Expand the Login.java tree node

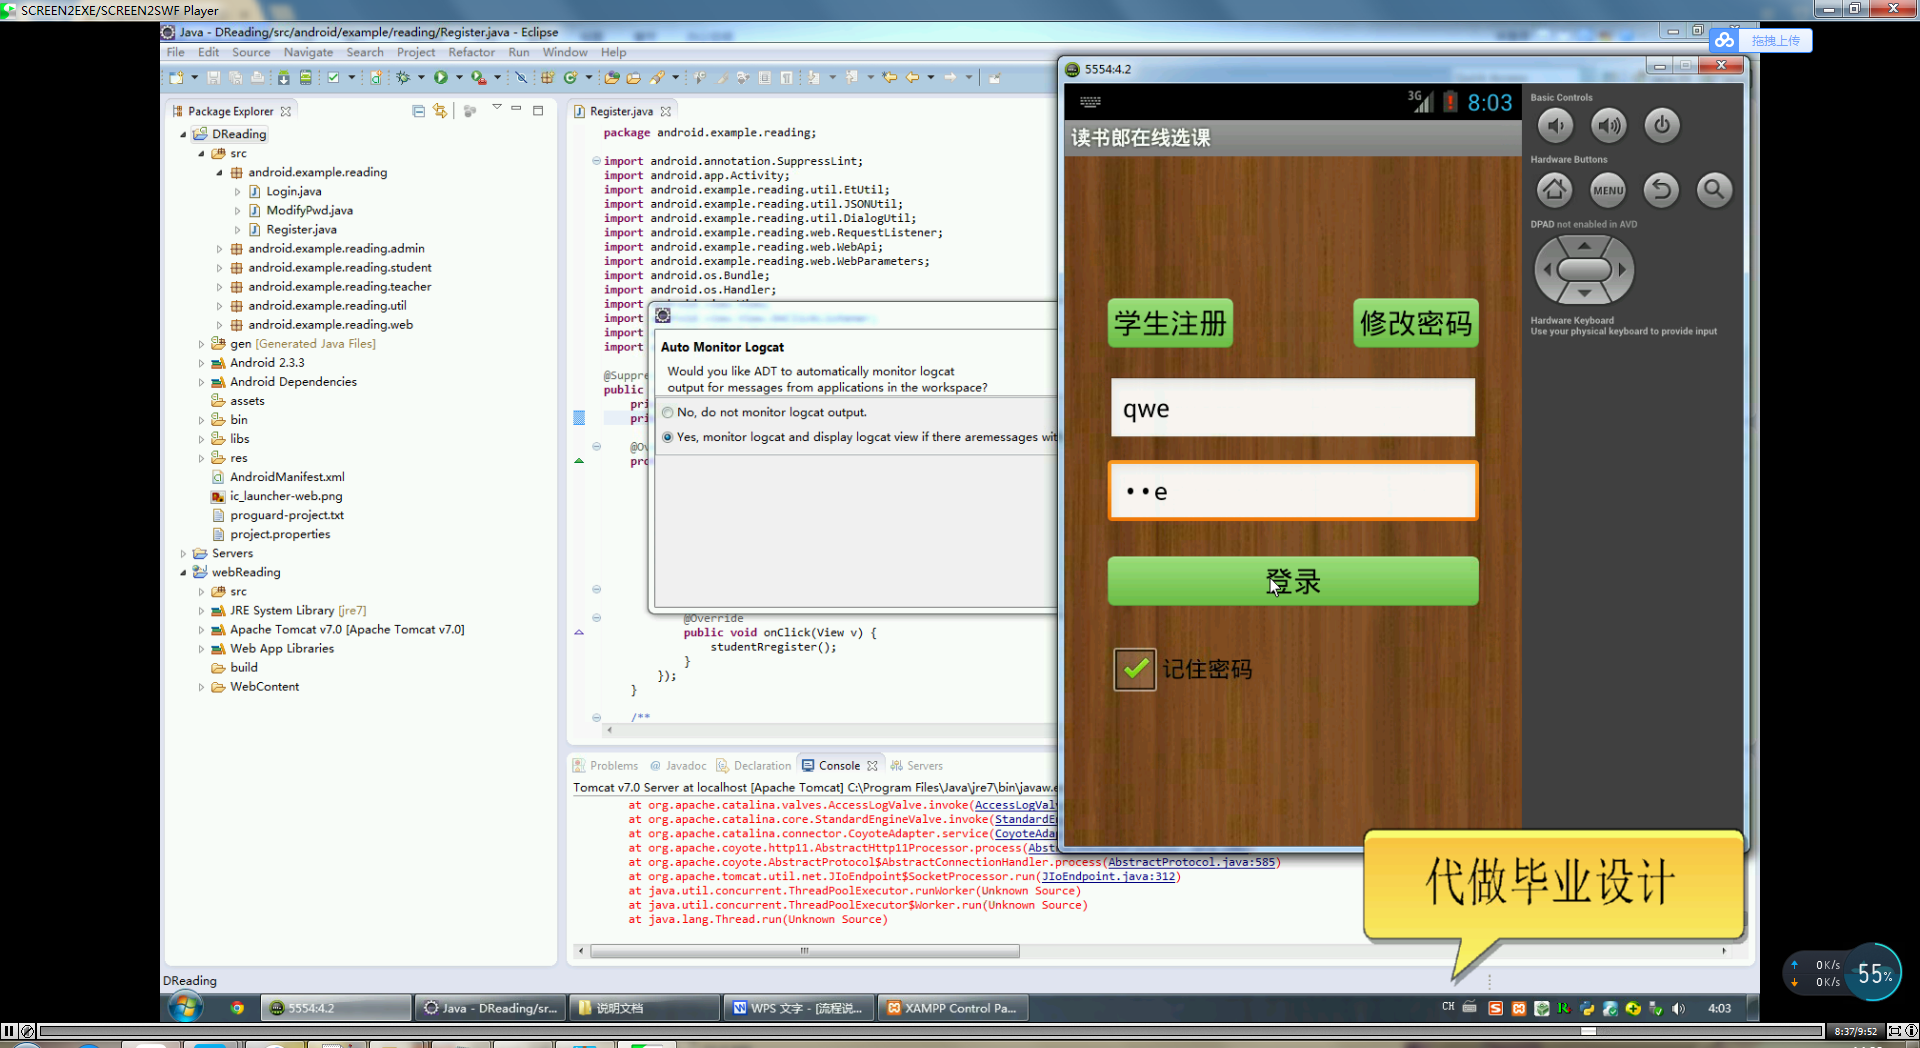pyautogui.click(x=238, y=192)
